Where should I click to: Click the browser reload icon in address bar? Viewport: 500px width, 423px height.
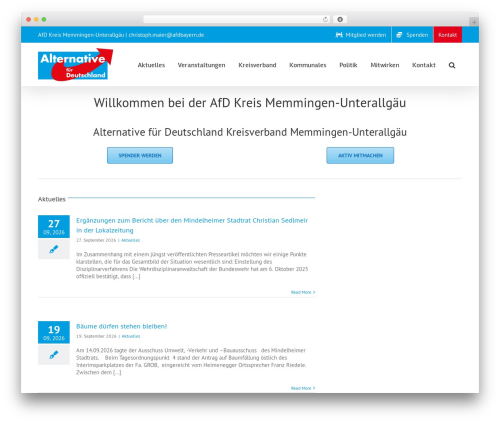325,19
